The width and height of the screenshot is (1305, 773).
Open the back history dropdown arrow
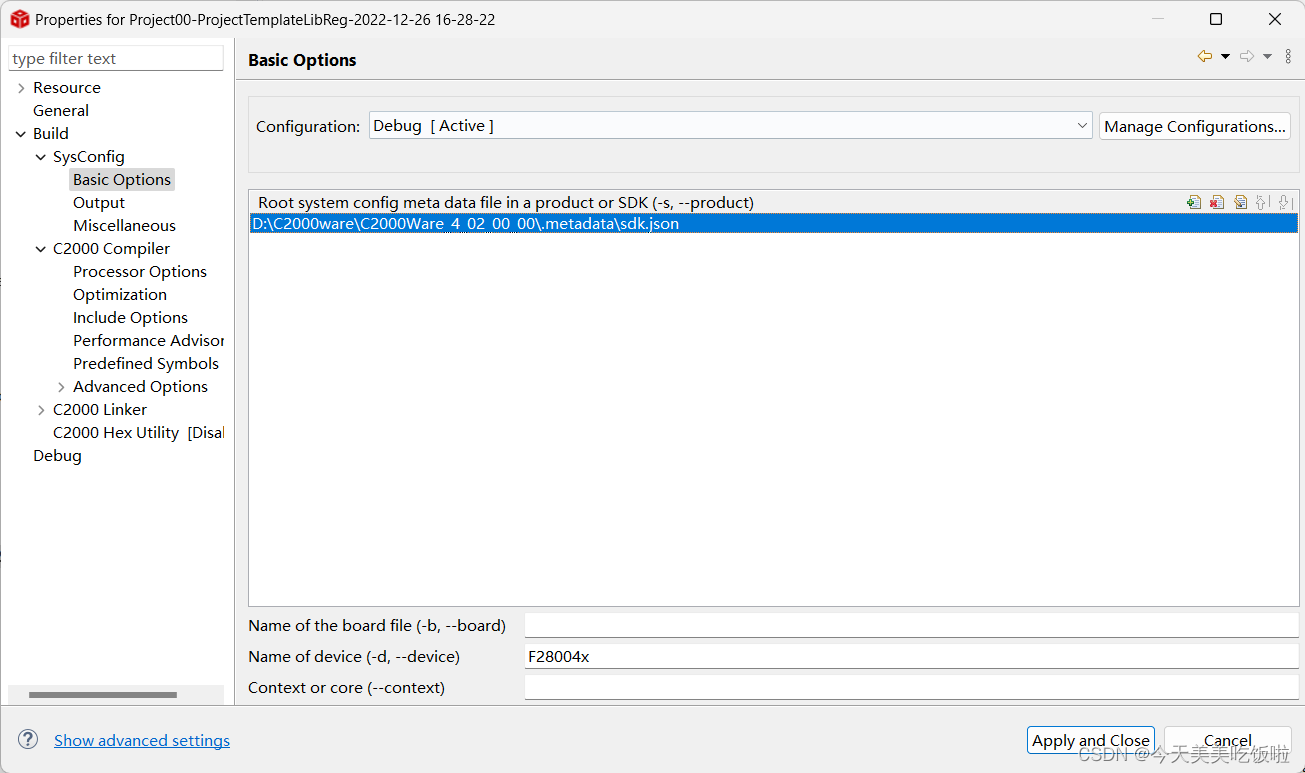1225,57
